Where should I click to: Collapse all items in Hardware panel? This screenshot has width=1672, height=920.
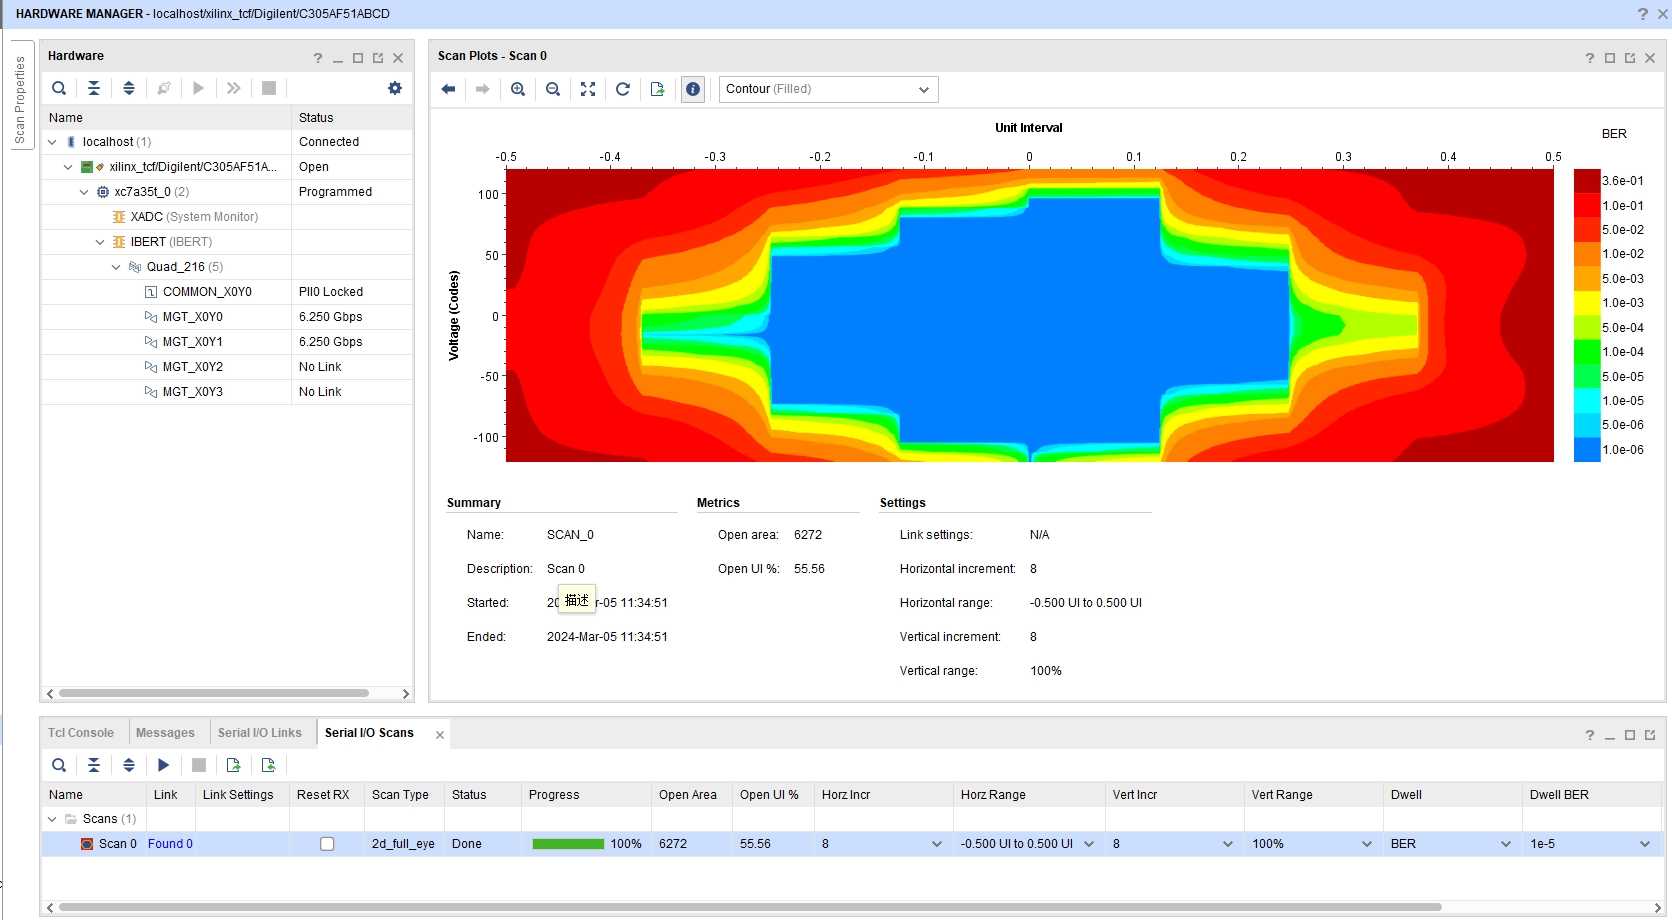tap(94, 88)
